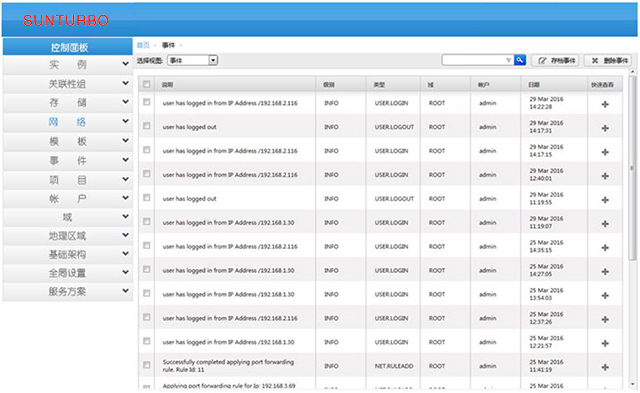Open the 事件 sidebar menu item
640x393 pixels.
(68, 160)
